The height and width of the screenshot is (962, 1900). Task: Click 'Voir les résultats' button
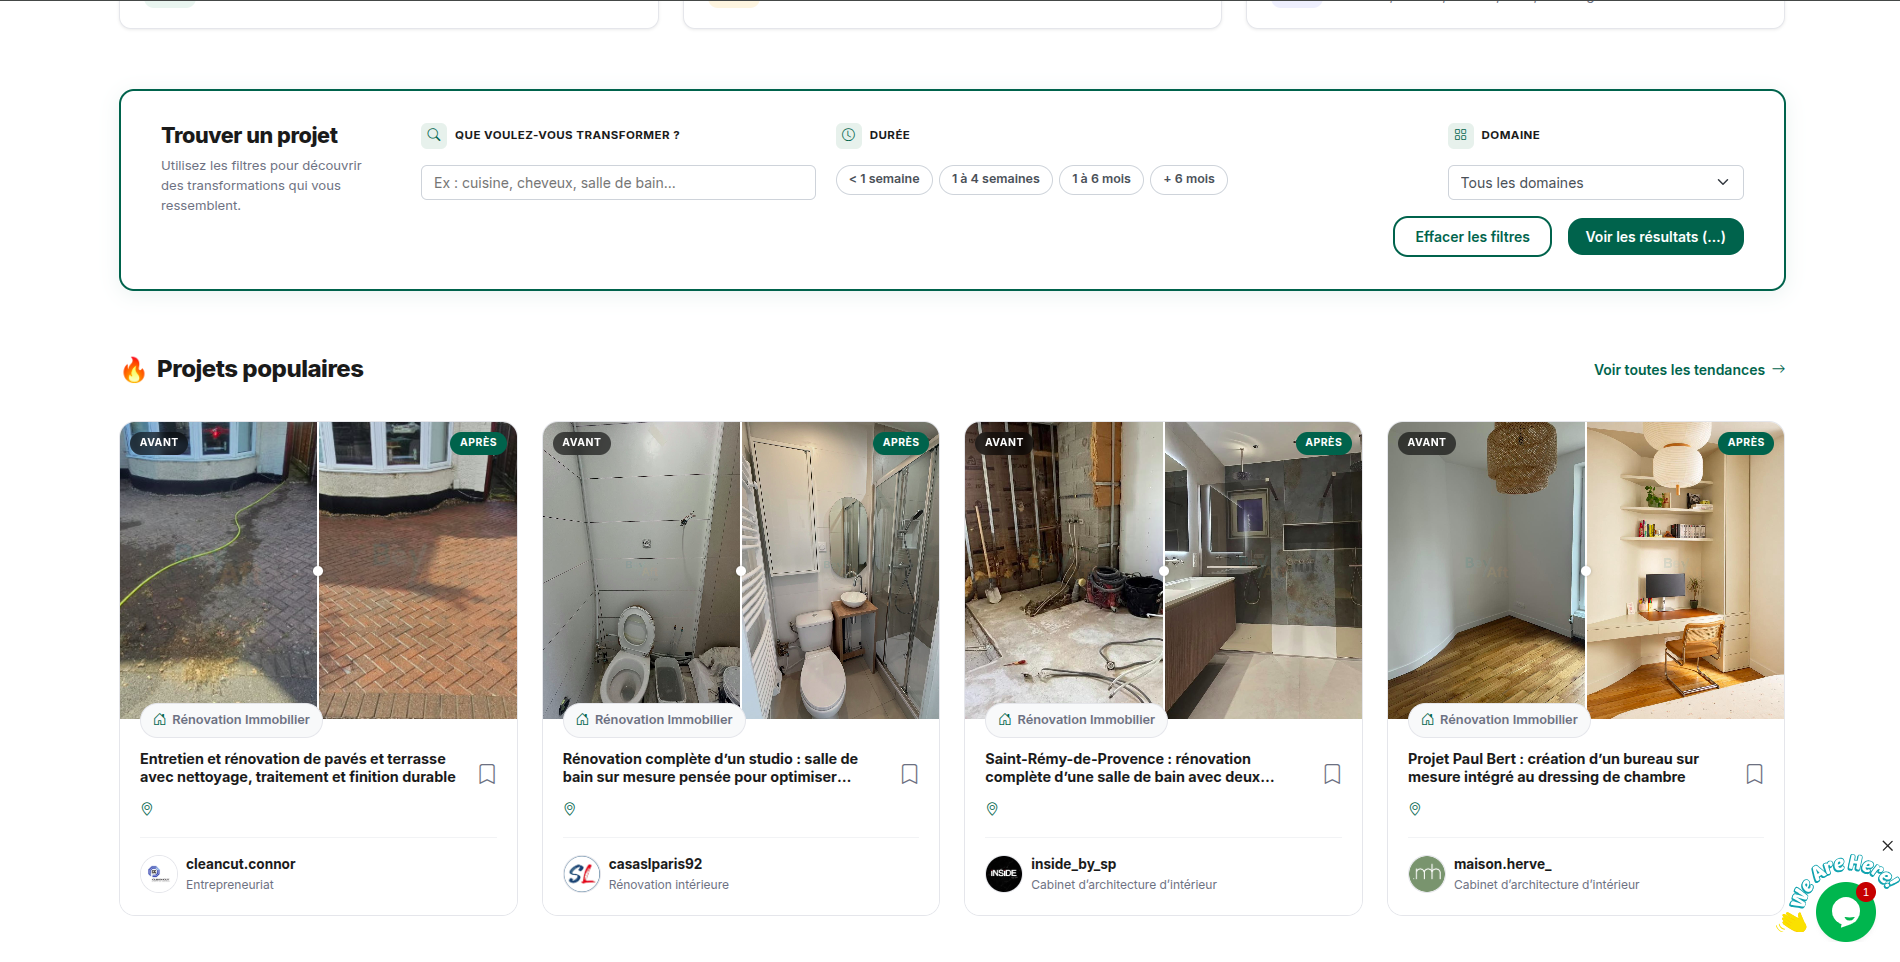pos(1655,237)
